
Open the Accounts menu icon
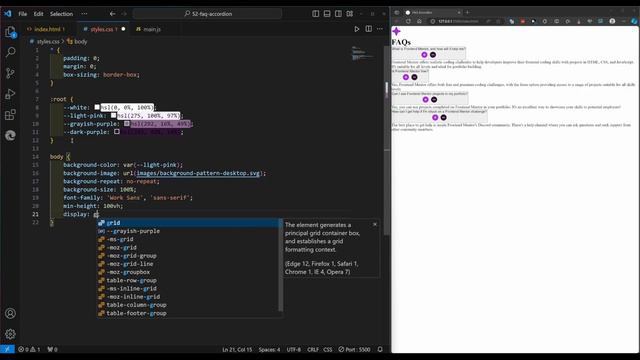[10, 313]
